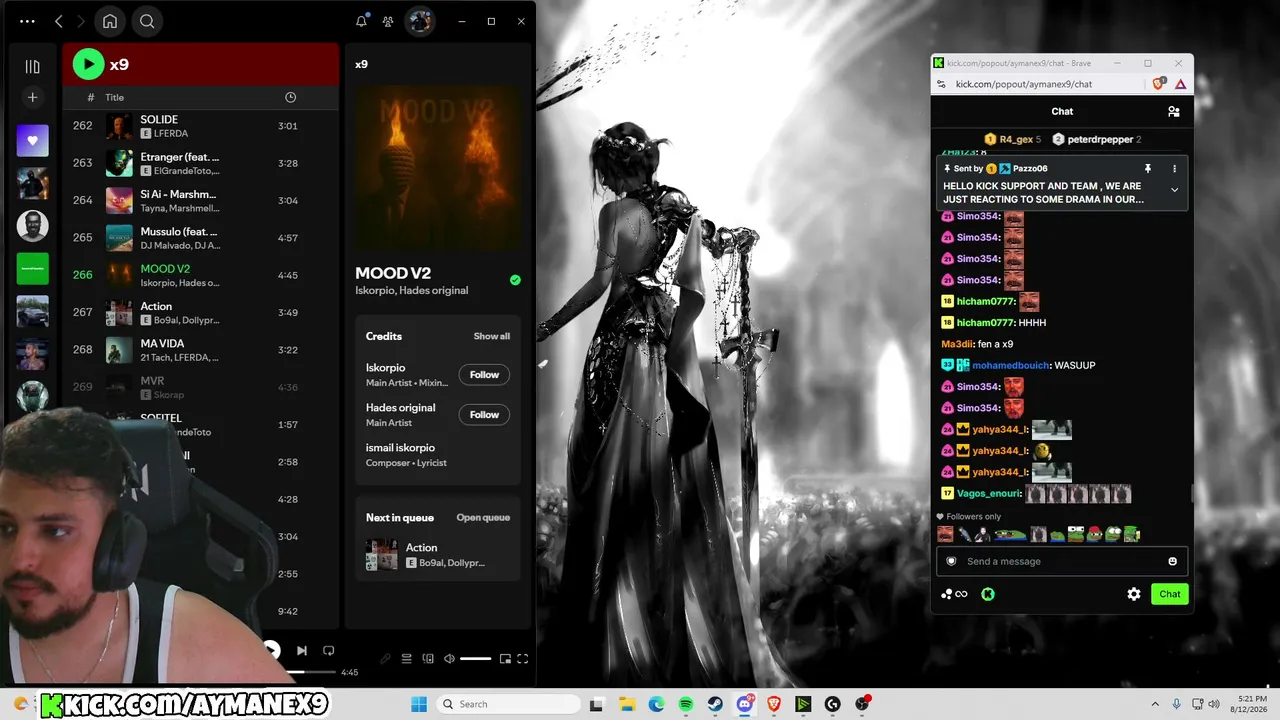Viewport: 1280px width, 720px height.
Task: Open user hicham0777 from HHHH message
Action: tap(985, 322)
